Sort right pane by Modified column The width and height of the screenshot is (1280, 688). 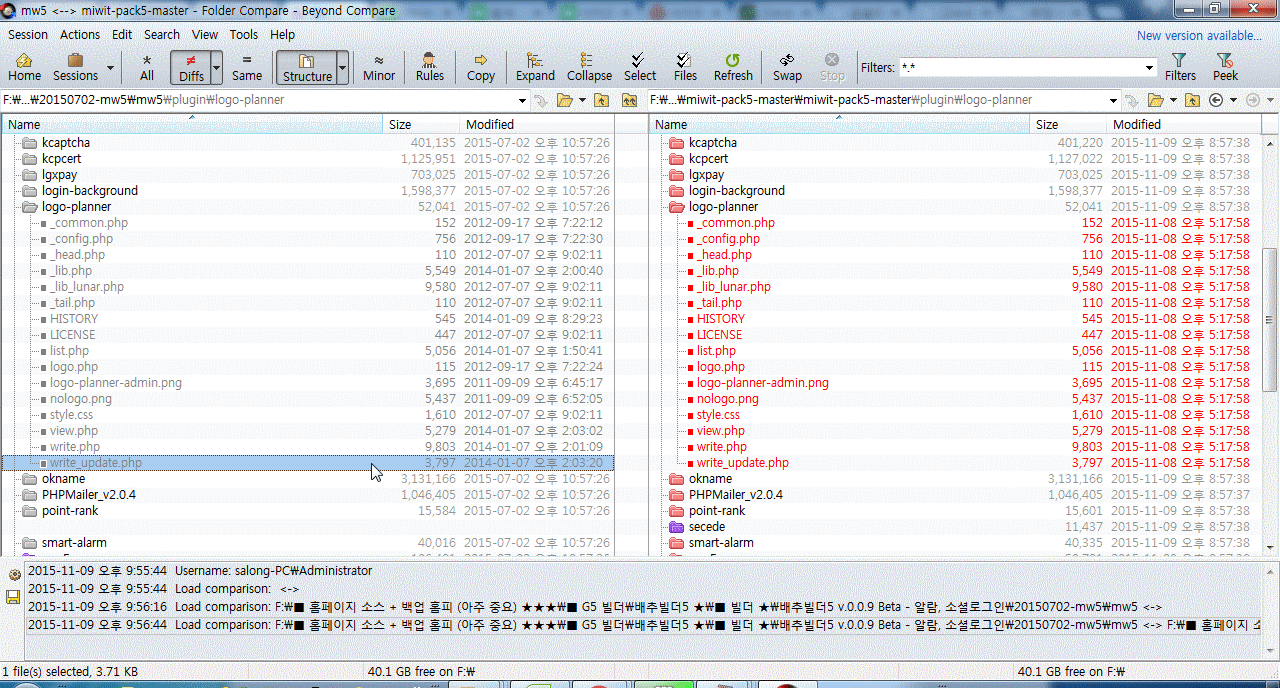1186,125
